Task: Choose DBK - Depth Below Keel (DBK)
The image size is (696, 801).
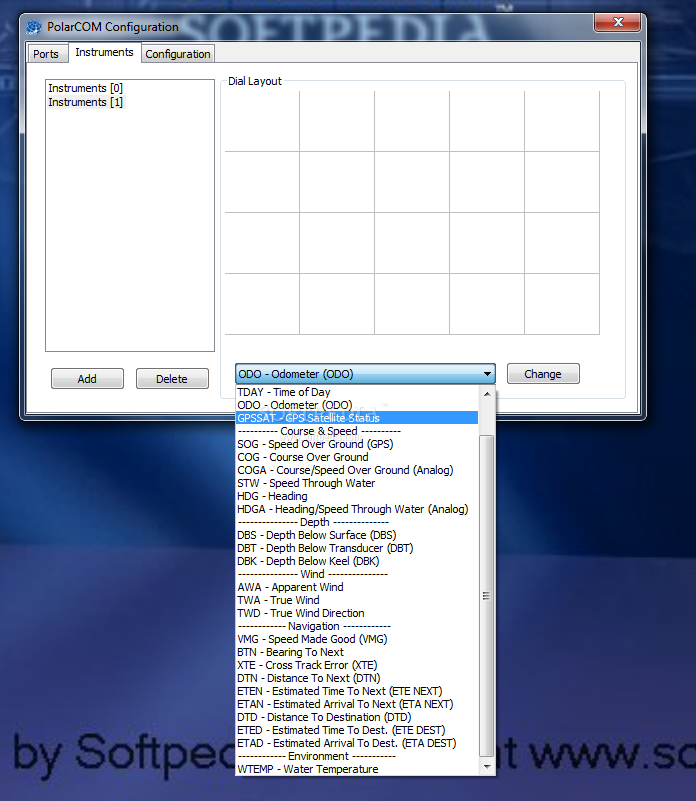Action: (x=357, y=561)
